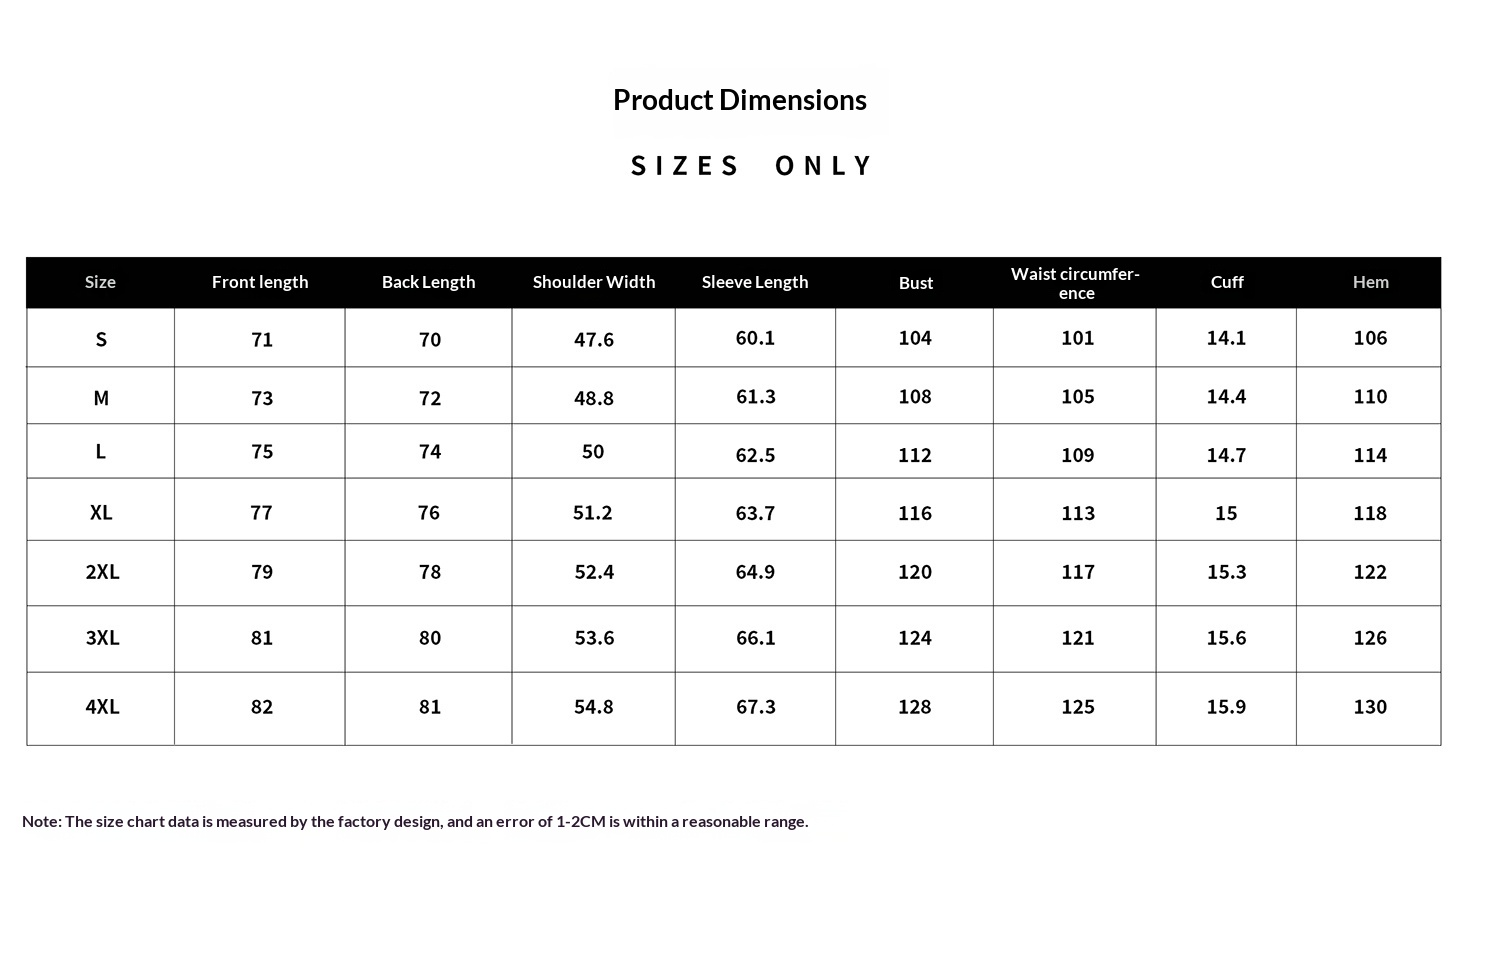This screenshot has height=958, width=1500.
Task: Select the Back Length column header
Action: (x=428, y=282)
